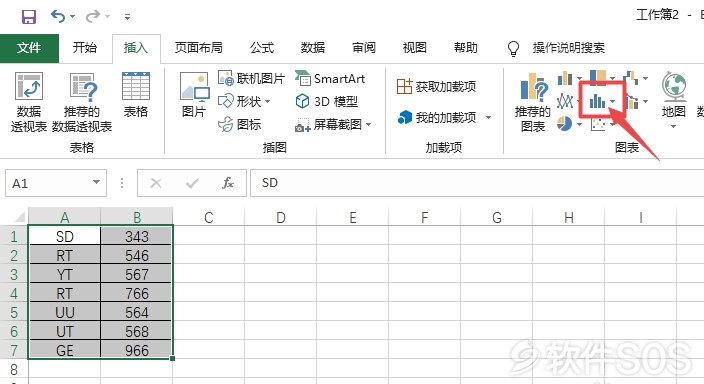Open the 地图 map chart button
The height and width of the screenshot is (384, 704).
pyautogui.click(x=673, y=100)
